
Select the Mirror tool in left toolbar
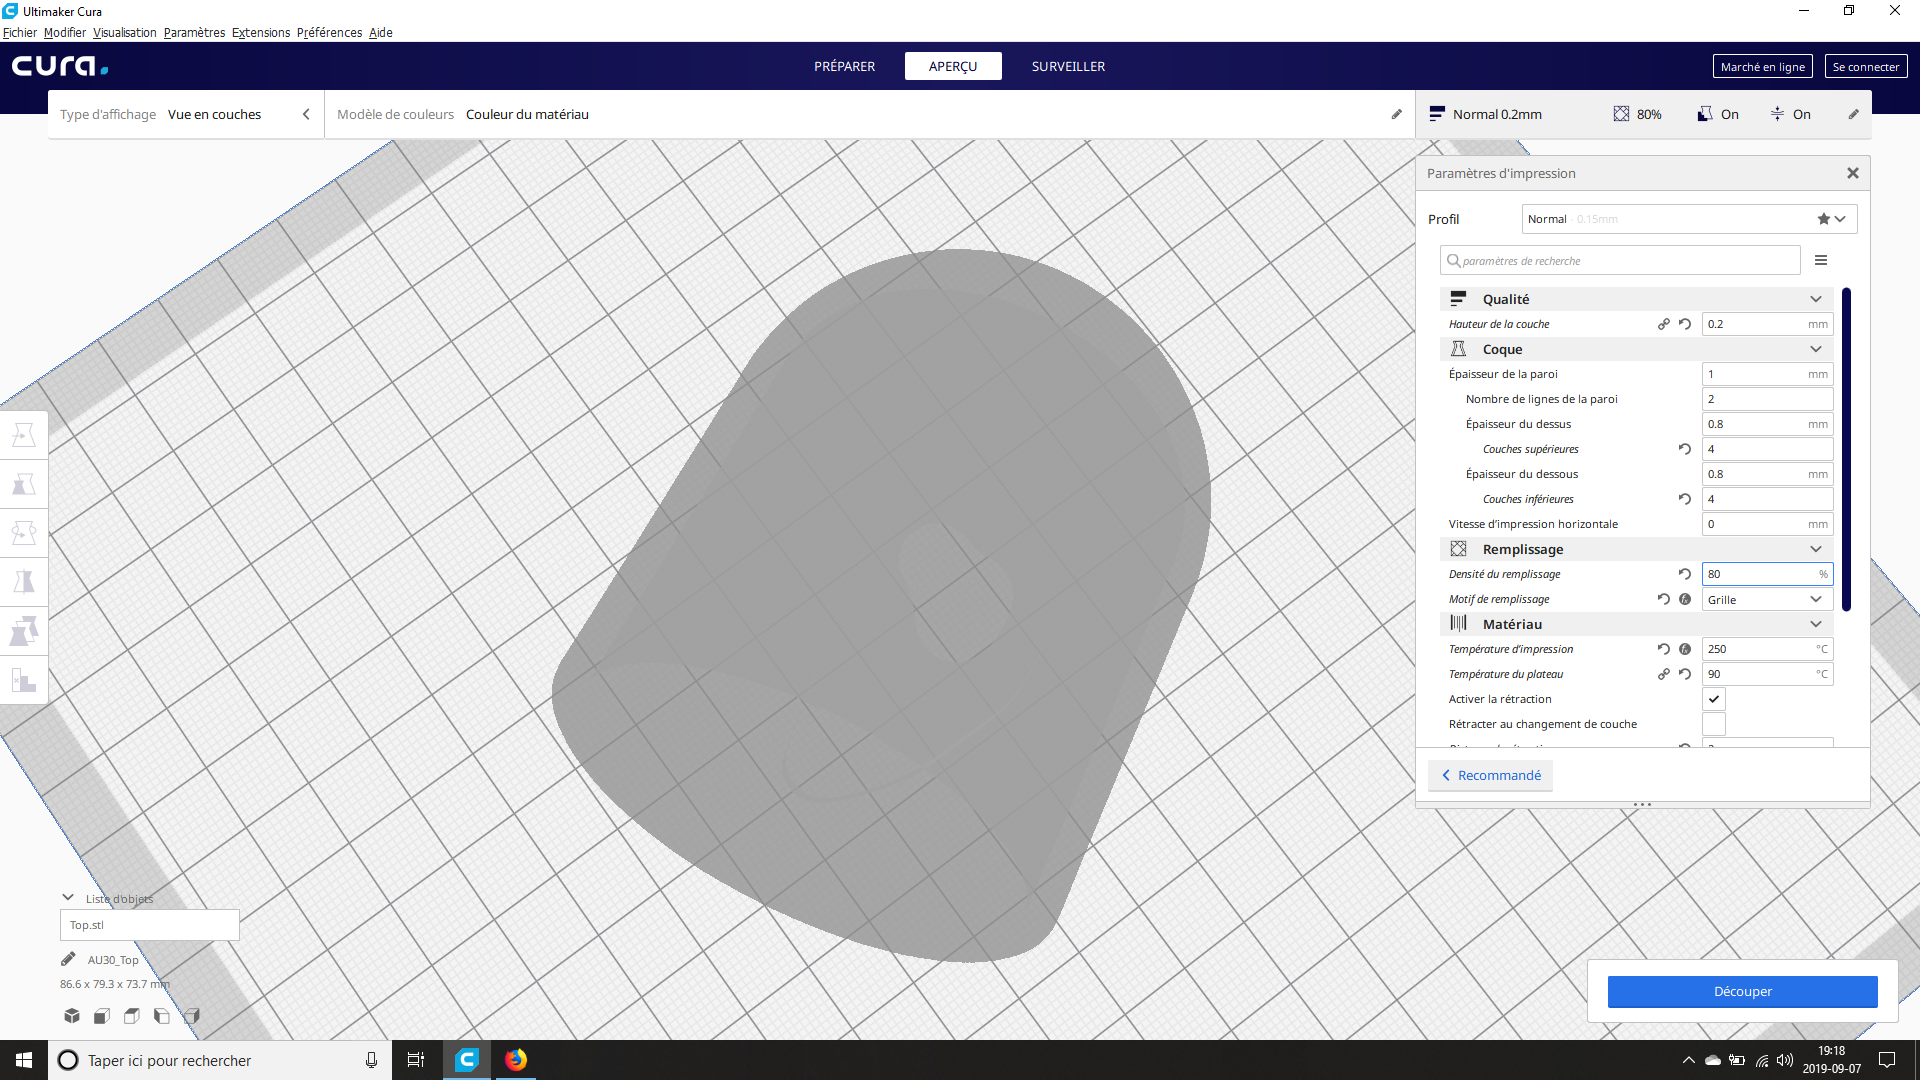point(24,582)
